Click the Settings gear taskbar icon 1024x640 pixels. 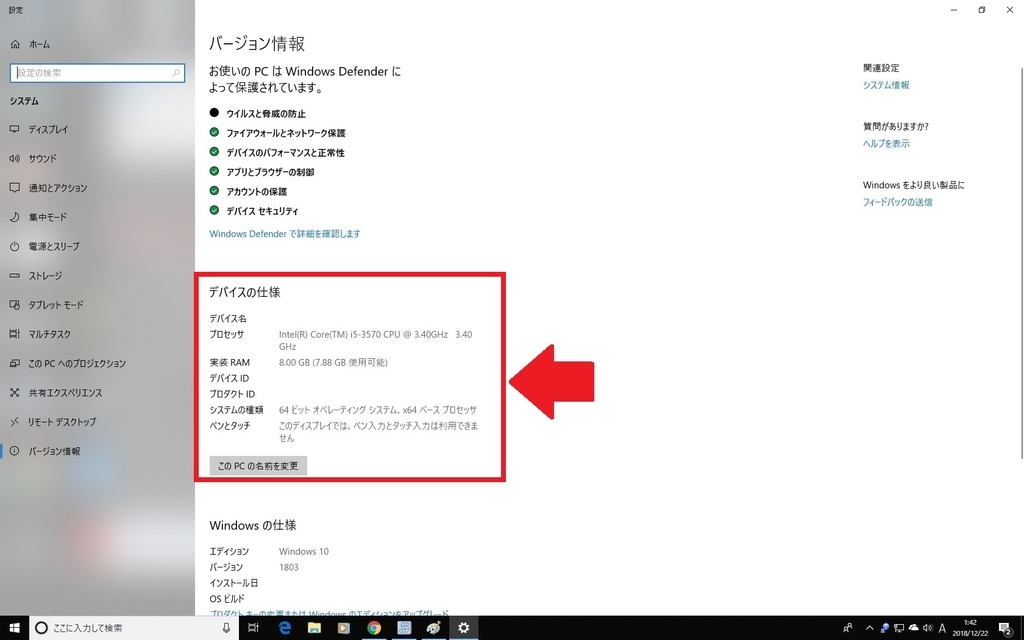464,628
